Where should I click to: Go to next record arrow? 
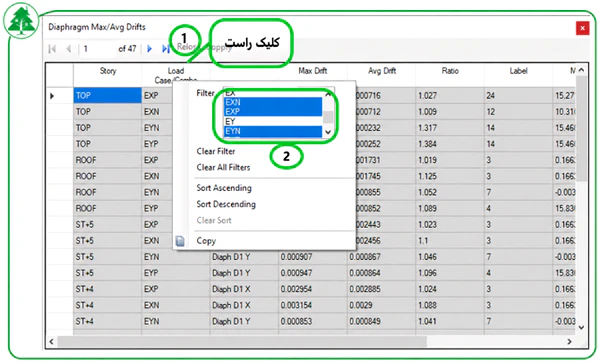(x=150, y=49)
